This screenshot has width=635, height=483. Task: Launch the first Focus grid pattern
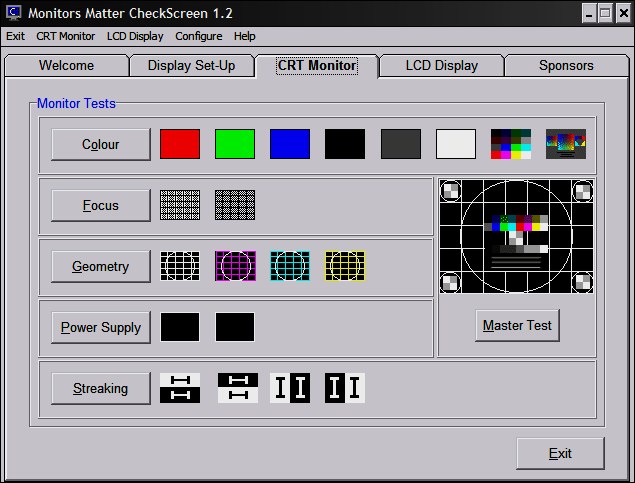click(x=180, y=205)
